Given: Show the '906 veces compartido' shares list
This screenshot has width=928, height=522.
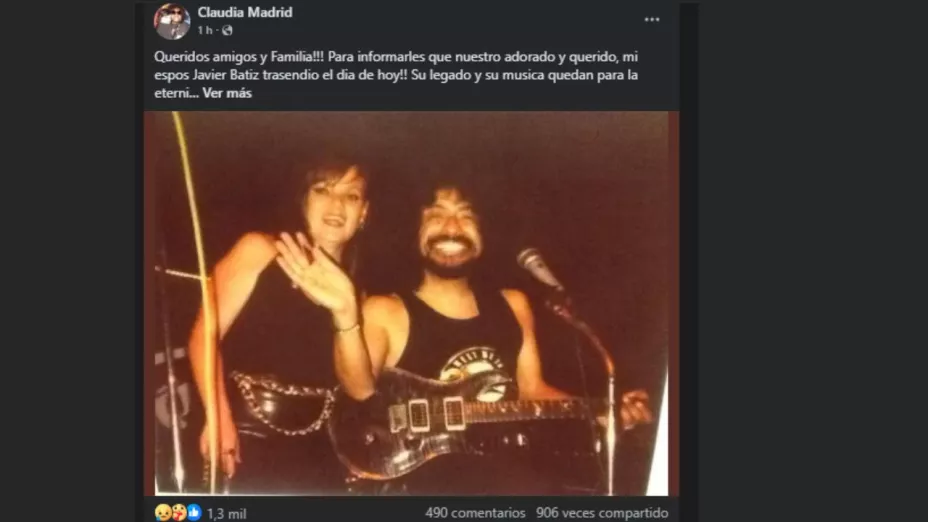Looking at the screenshot, I should coord(602,513).
